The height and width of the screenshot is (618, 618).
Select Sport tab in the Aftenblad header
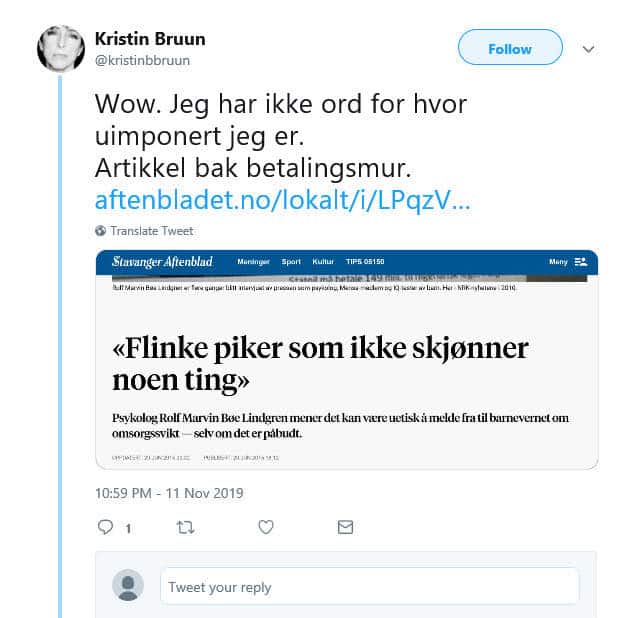[x=291, y=262]
